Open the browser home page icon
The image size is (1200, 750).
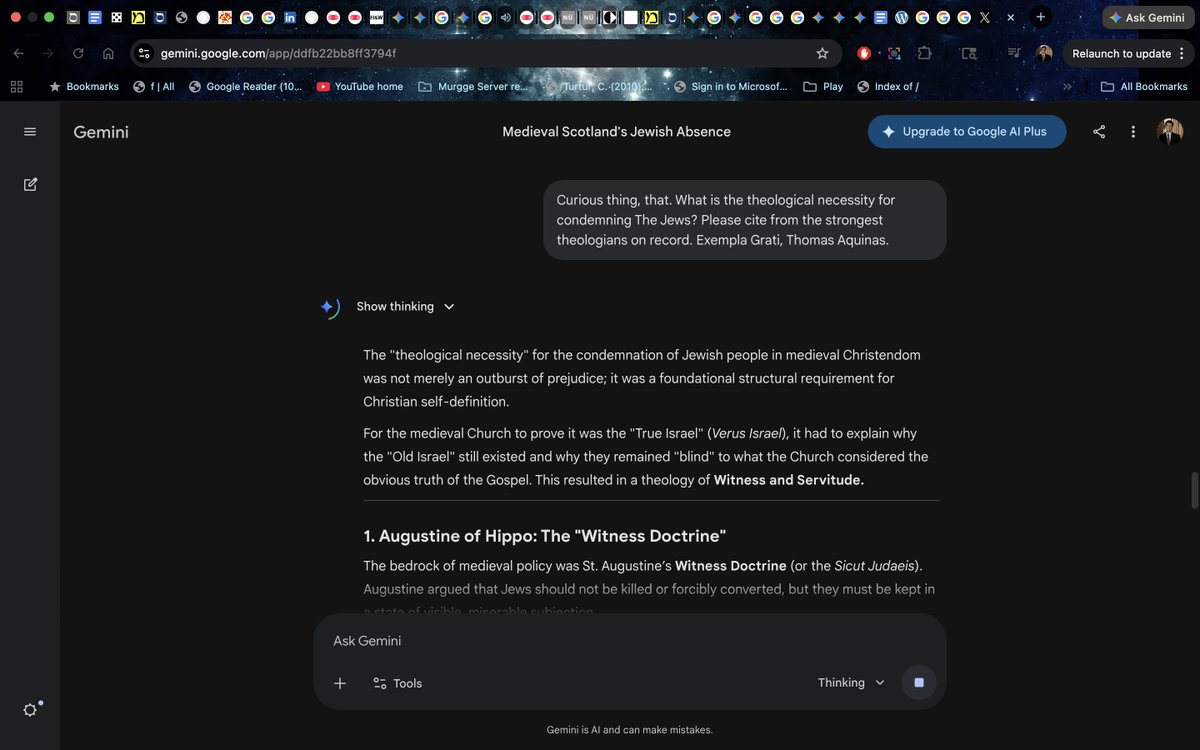coord(108,54)
